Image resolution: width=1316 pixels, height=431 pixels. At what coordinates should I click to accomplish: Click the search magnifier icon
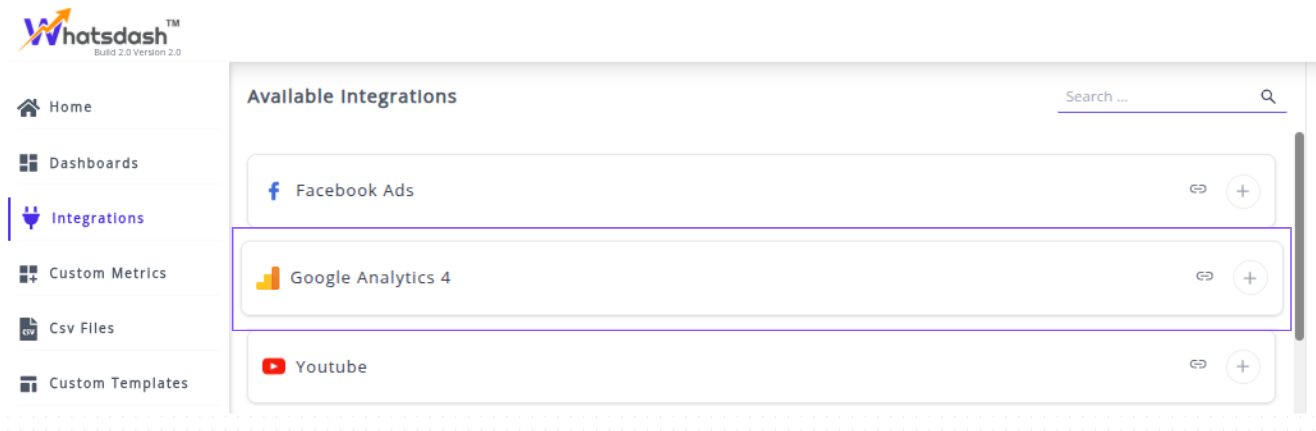pos(1268,97)
